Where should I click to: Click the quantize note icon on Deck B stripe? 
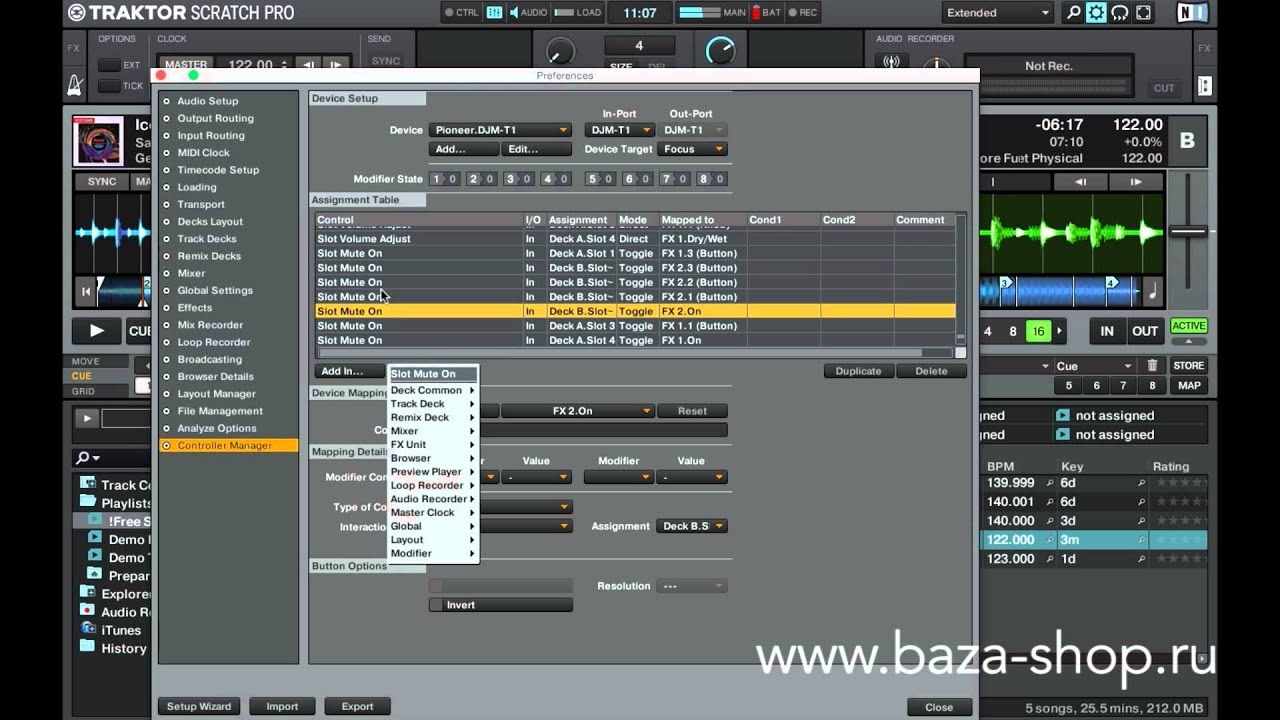pyautogui.click(x=1152, y=291)
